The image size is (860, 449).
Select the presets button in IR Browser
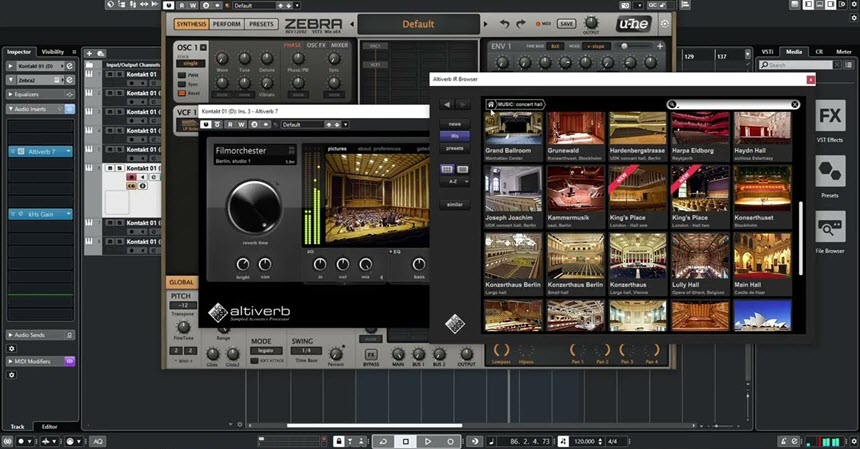tap(455, 148)
